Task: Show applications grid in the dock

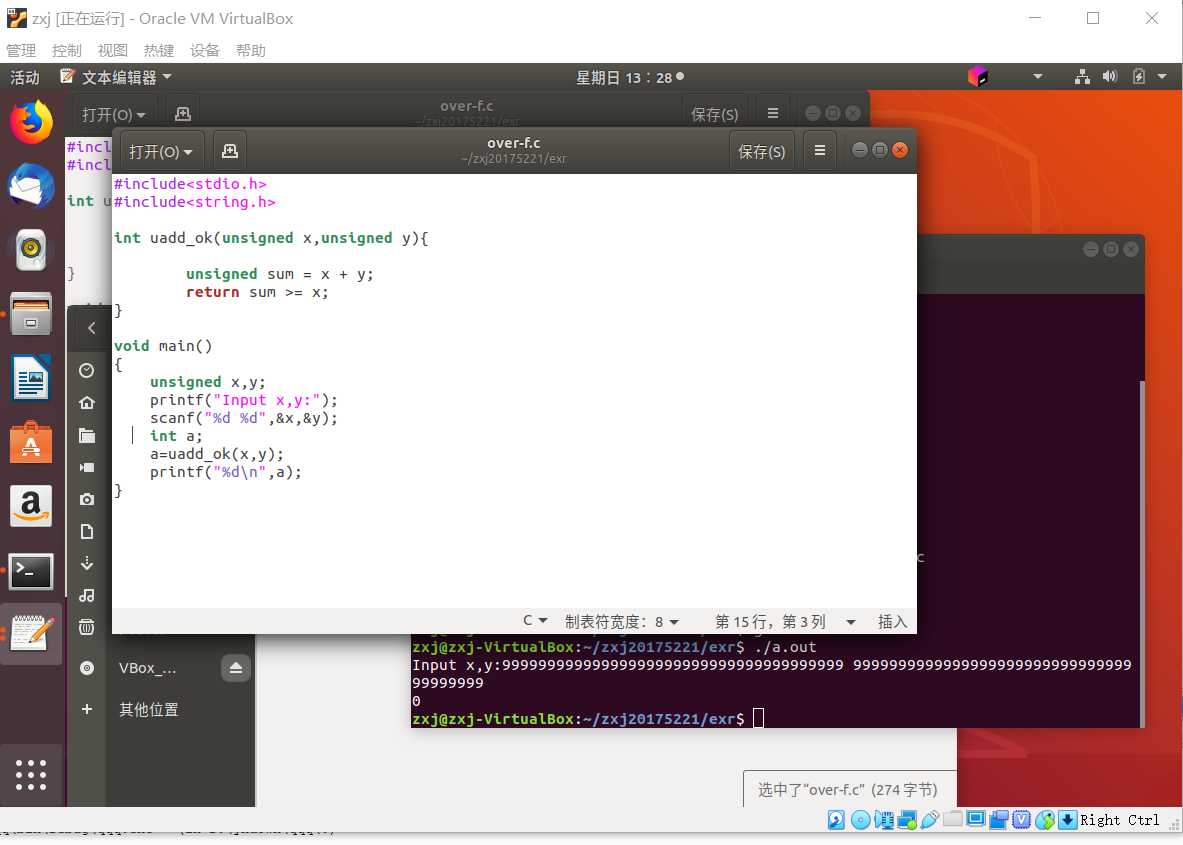Action: click(31, 775)
